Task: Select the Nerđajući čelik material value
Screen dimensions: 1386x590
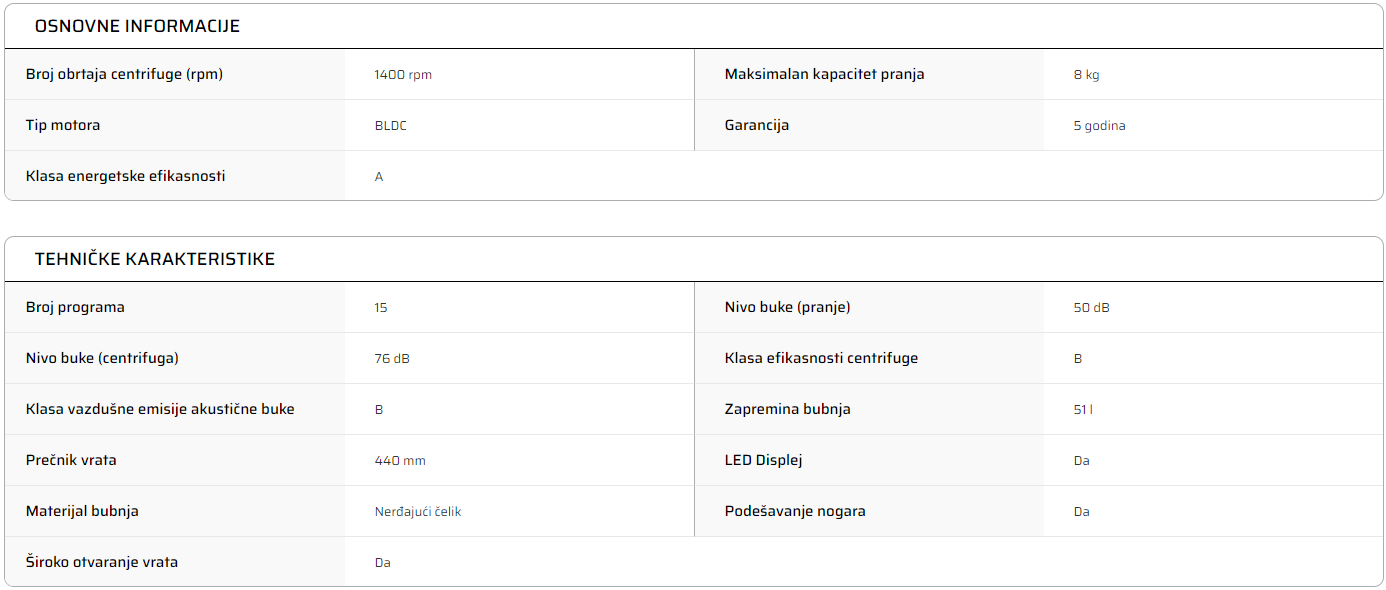Action: click(418, 512)
